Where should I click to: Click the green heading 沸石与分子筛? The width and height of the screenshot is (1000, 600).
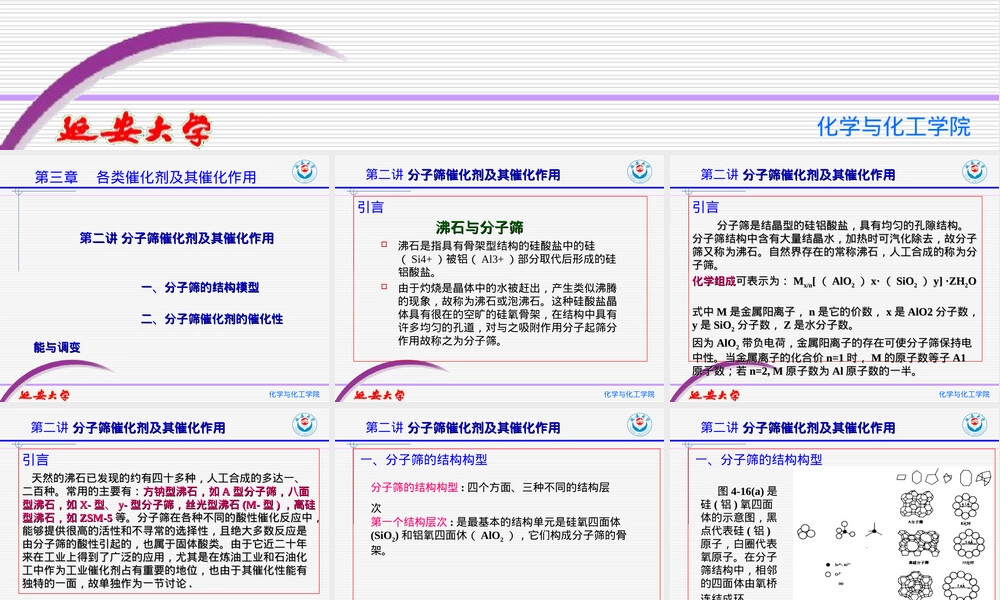pos(480,228)
